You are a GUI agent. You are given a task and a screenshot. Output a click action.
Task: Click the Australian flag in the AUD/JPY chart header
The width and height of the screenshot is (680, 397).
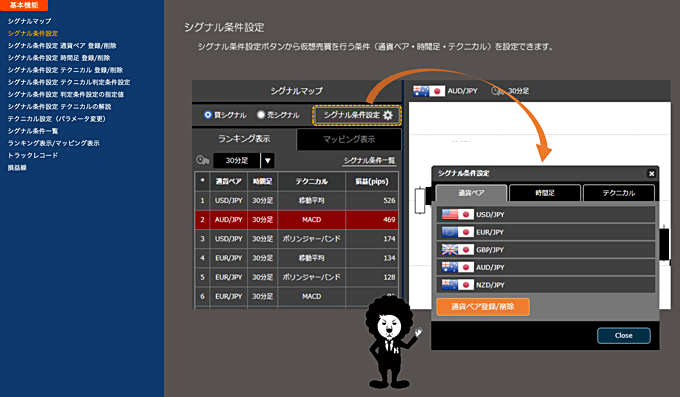click(421, 91)
